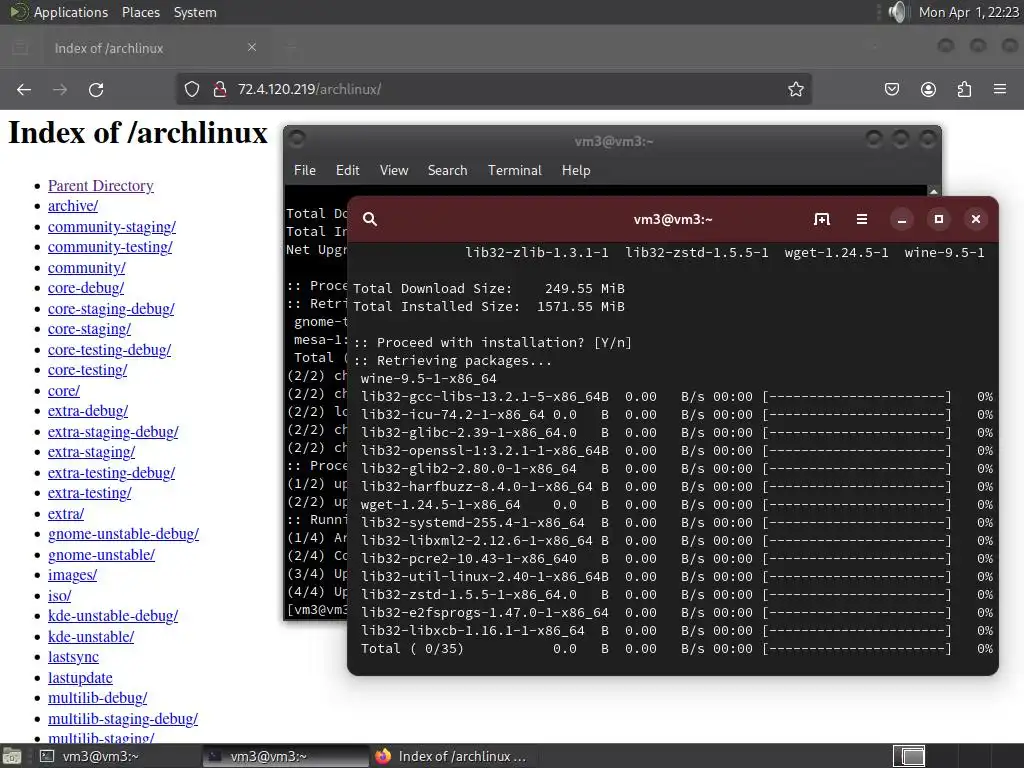The width and height of the screenshot is (1024, 768).
Task: Open the lastupdate link
Action: pos(80,678)
